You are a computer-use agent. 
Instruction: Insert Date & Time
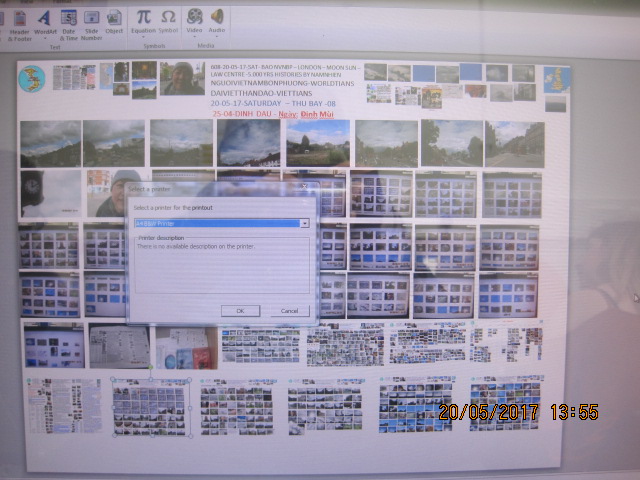pyautogui.click(x=69, y=25)
